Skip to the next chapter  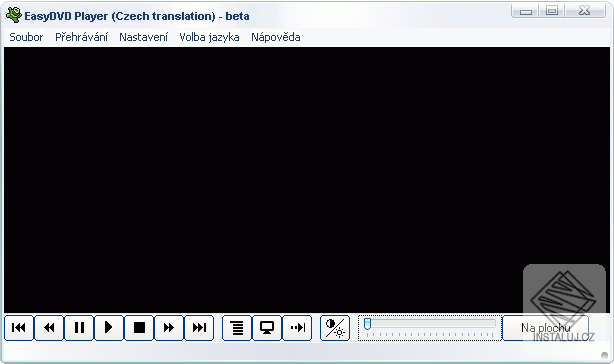tap(199, 328)
